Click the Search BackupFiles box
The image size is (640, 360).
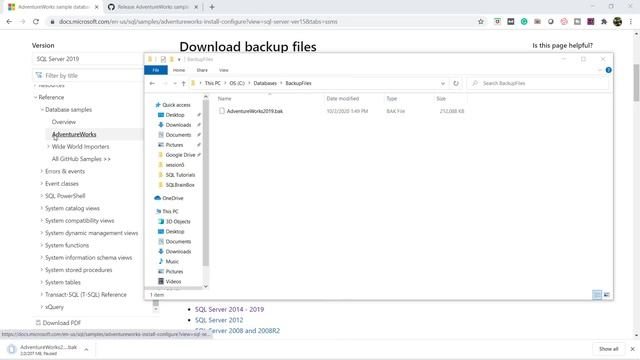click(x=537, y=83)
